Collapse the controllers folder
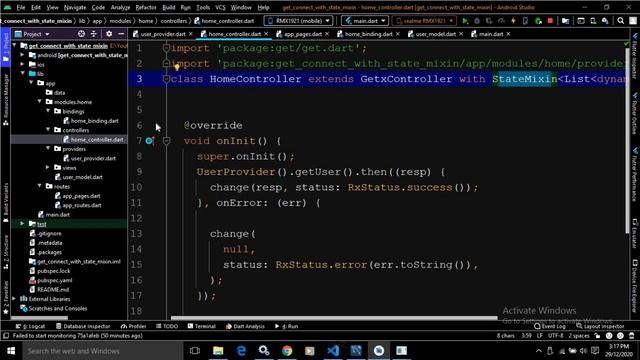 (x=48, y=130)
